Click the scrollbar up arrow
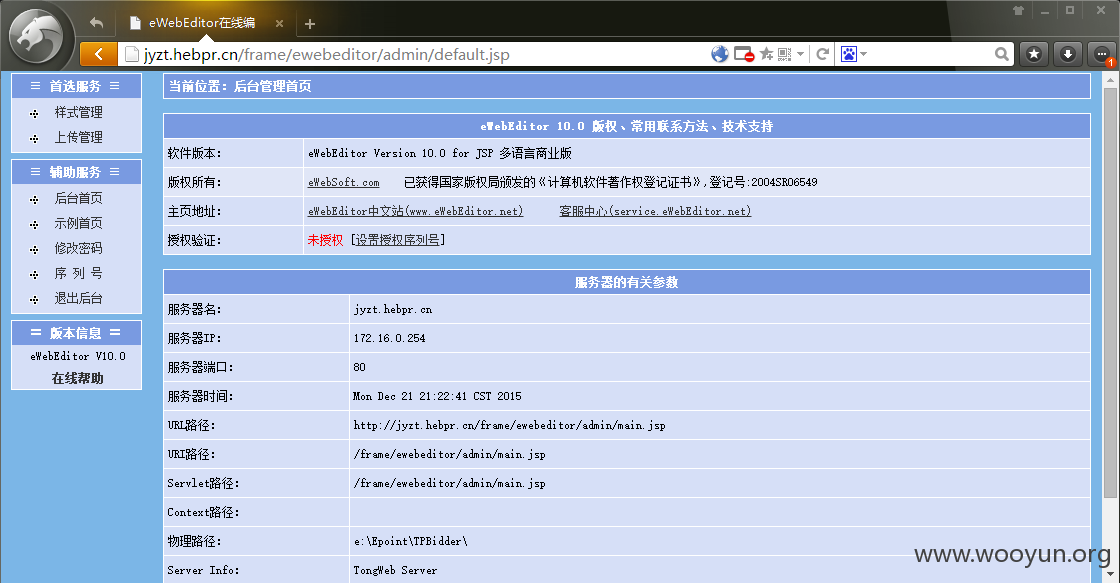 coord(1110,79)
